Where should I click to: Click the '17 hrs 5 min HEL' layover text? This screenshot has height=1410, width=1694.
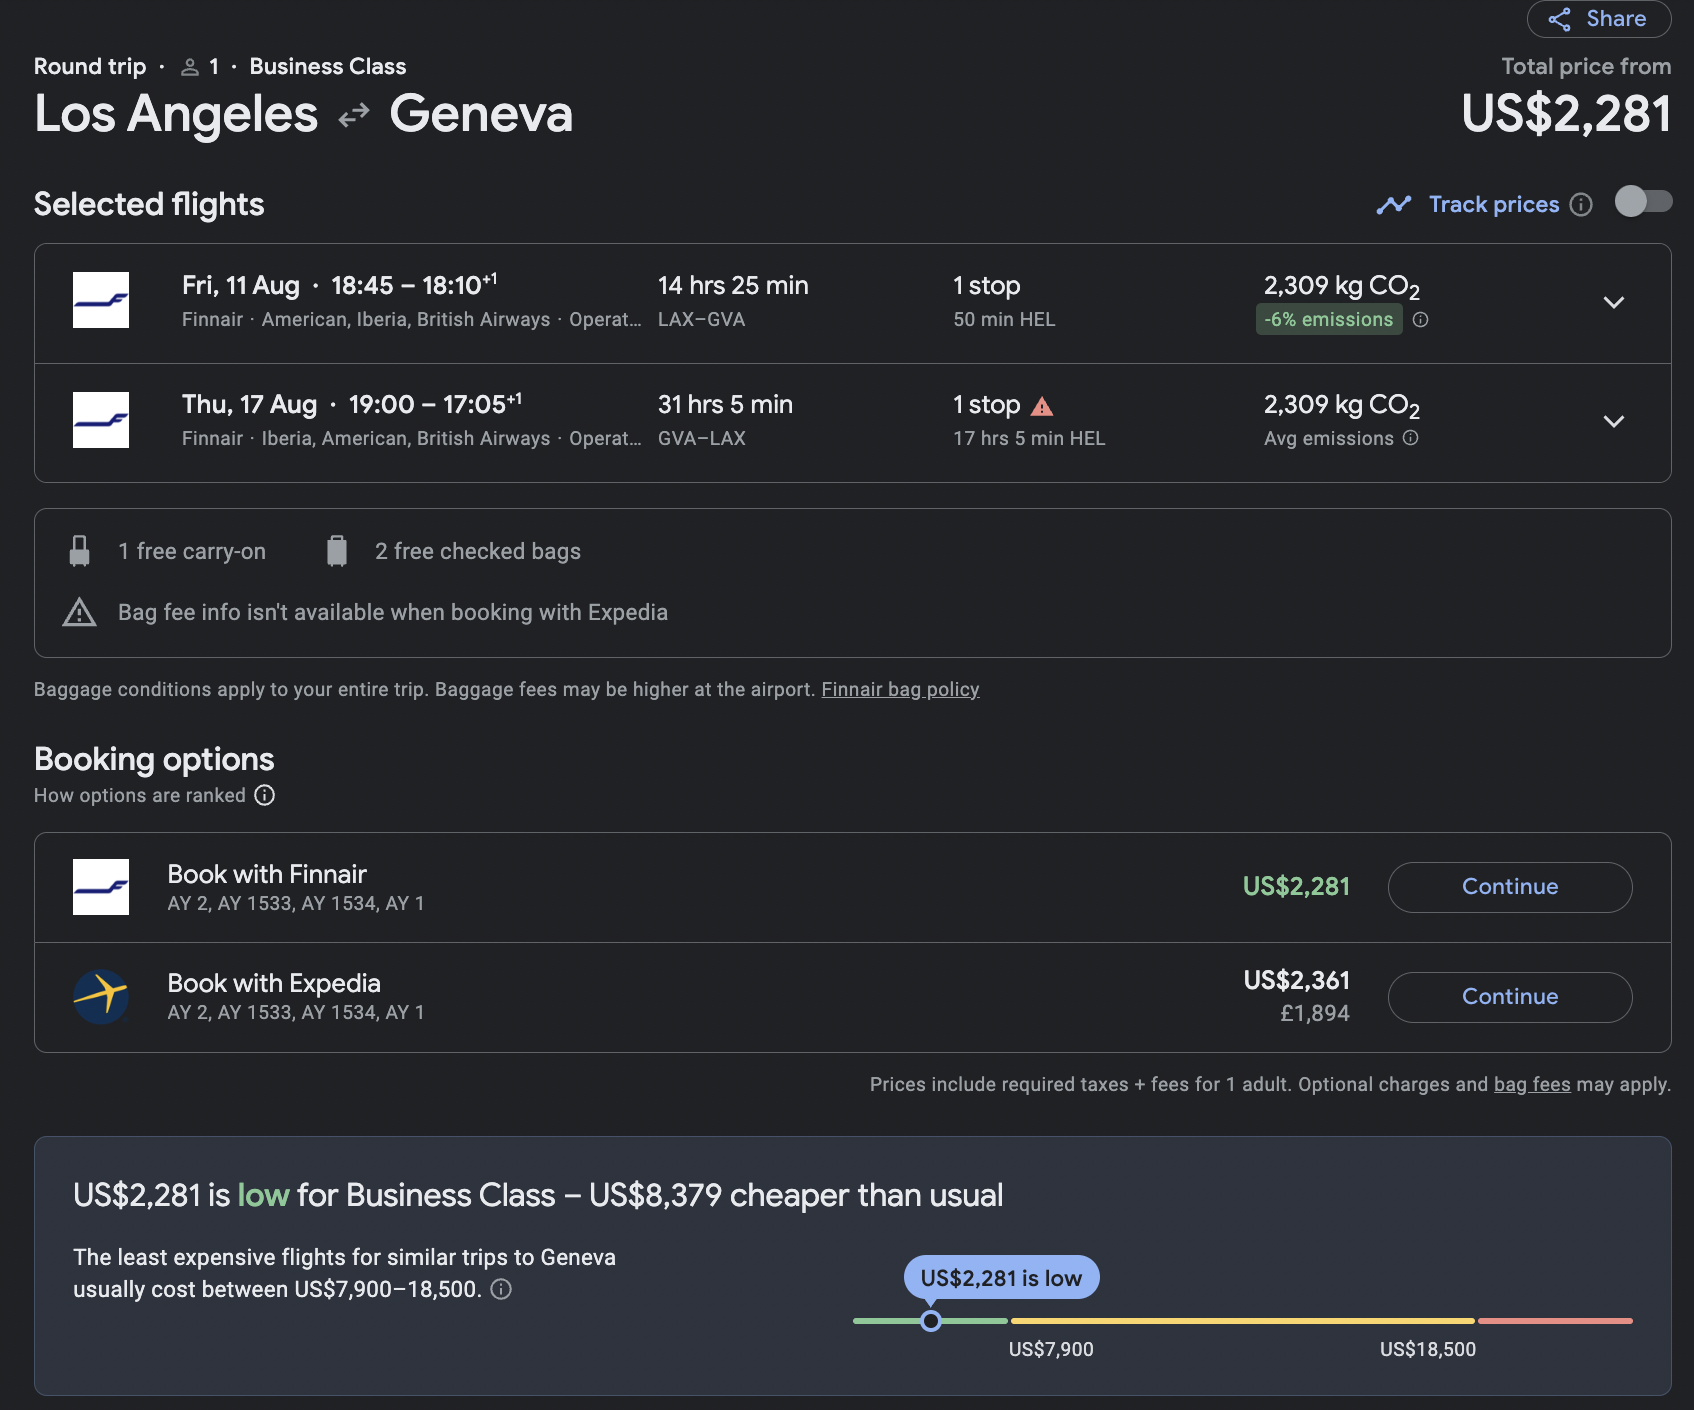tap(1029, 438)
